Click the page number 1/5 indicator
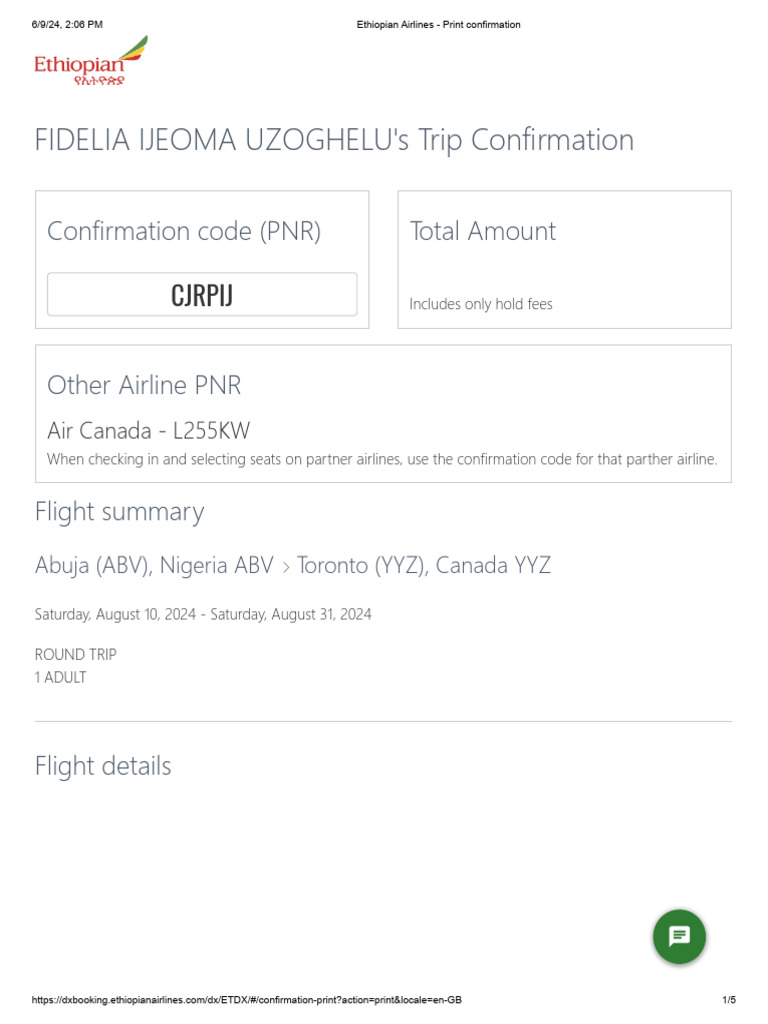Screen dimensions: 768x1024 click(x=728, y=1000)
